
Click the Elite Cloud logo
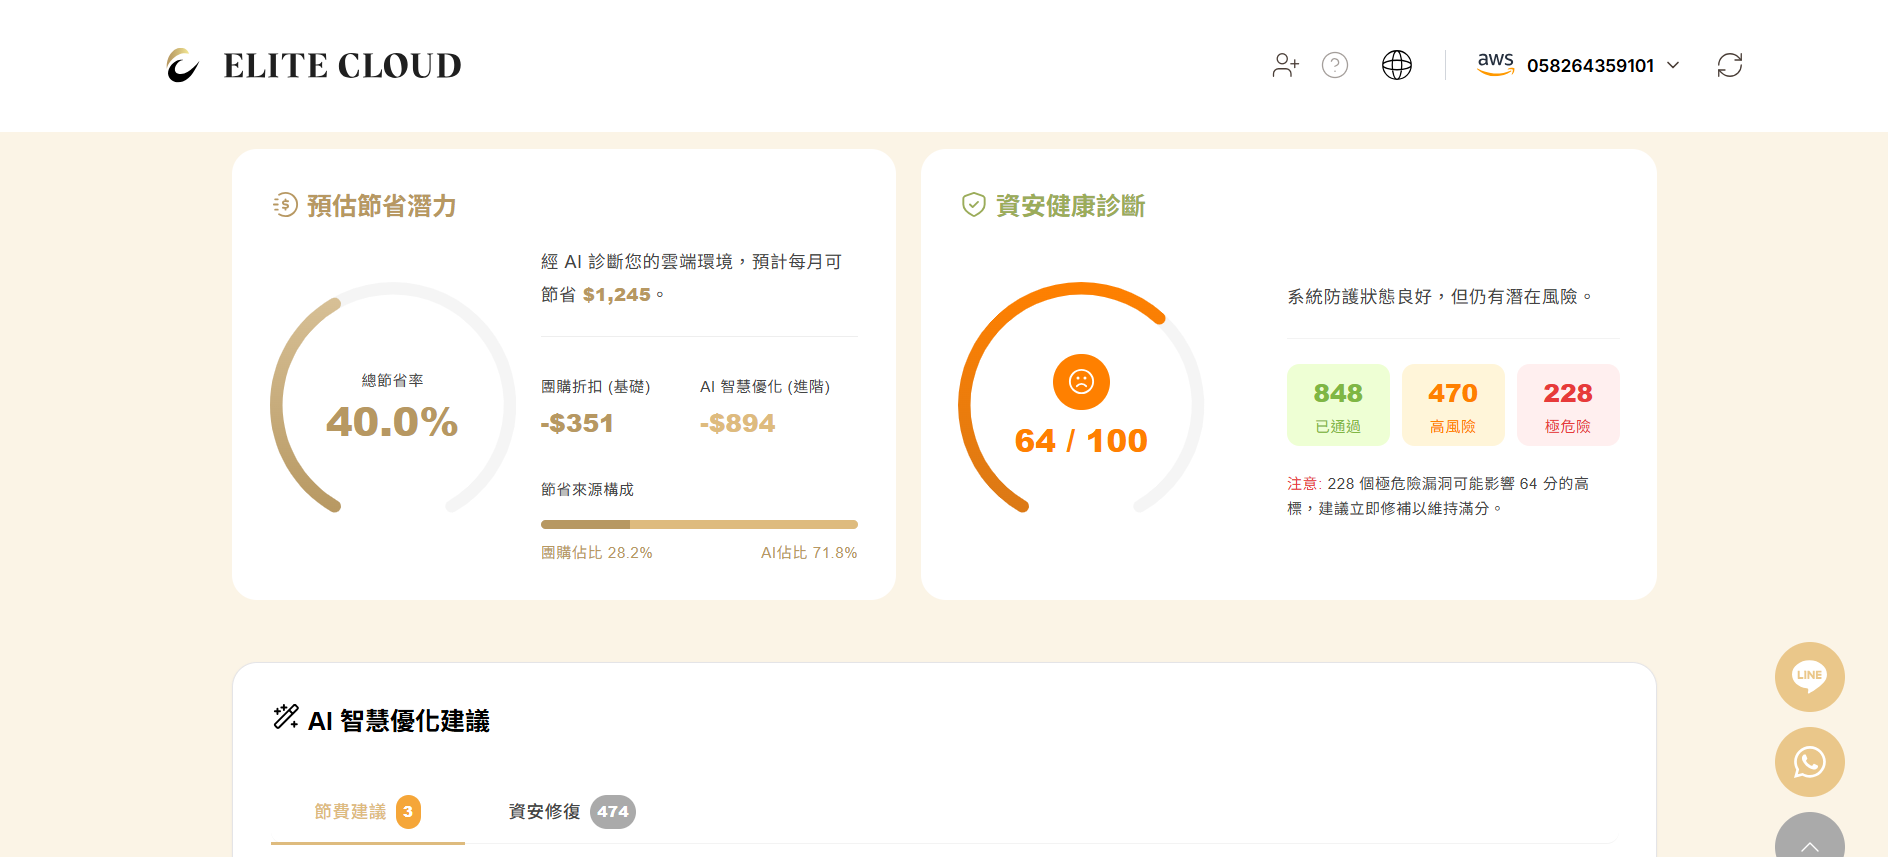pyautogui.click(x=313, y=66)
